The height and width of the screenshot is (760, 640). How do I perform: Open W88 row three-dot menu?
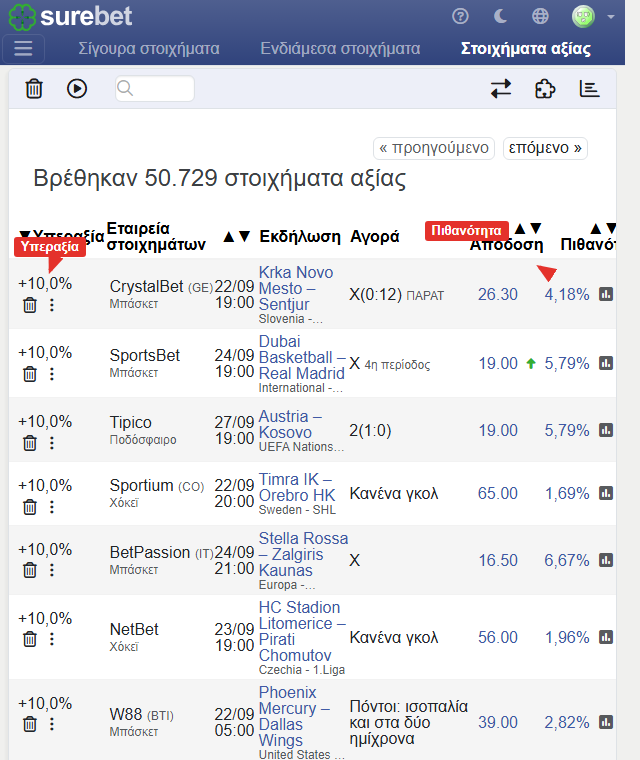[x=51, y=724]
